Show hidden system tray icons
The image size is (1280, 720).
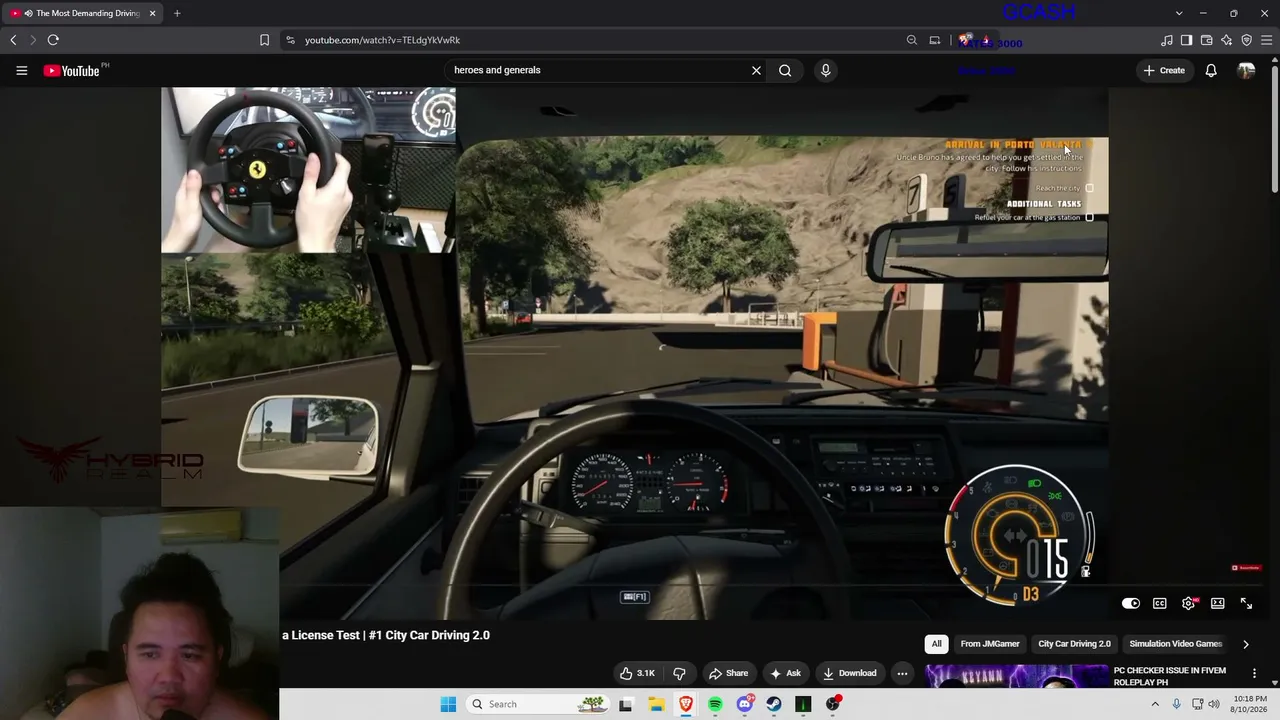click(x=1155, y=704)
